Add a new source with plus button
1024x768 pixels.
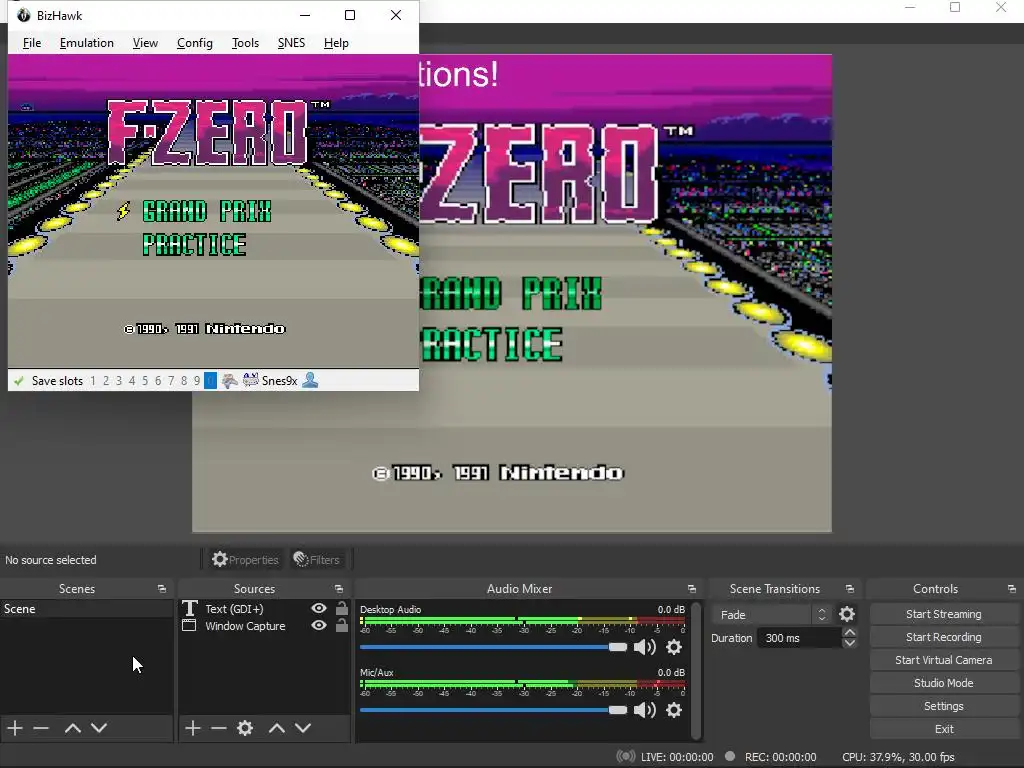coord(193,728)
